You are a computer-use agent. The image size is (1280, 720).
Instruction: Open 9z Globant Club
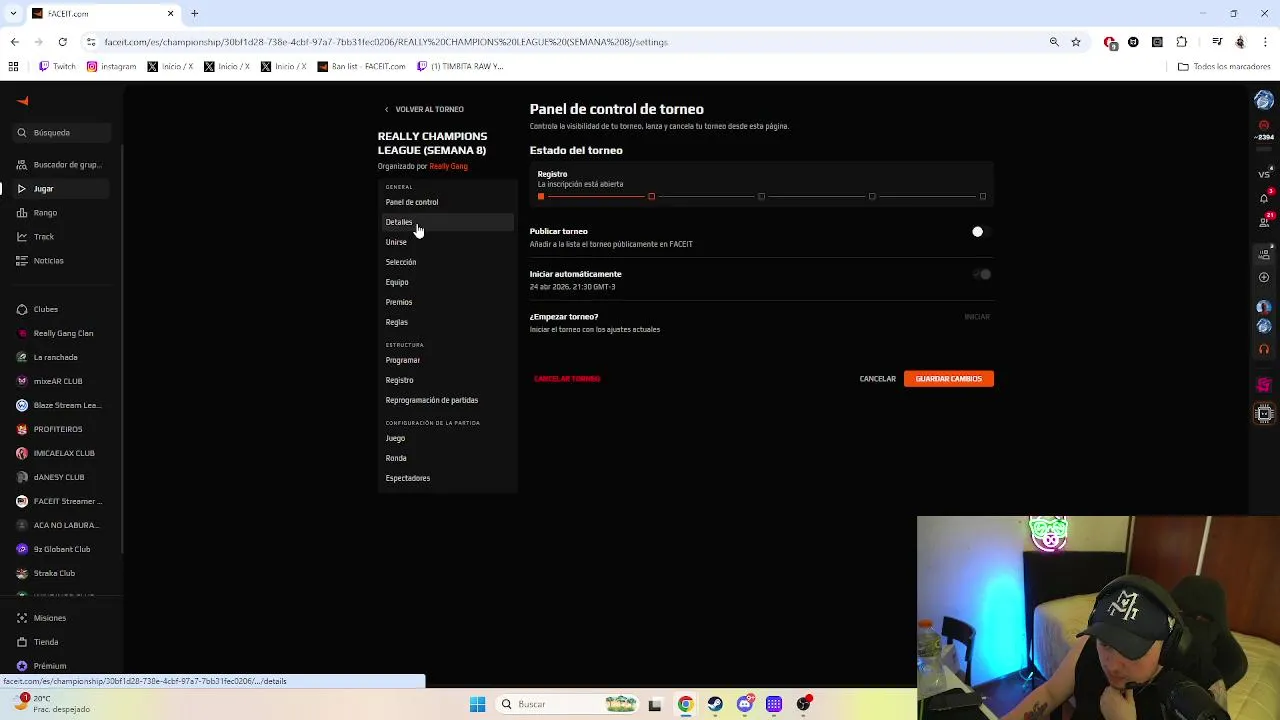[x=60, y=549]
